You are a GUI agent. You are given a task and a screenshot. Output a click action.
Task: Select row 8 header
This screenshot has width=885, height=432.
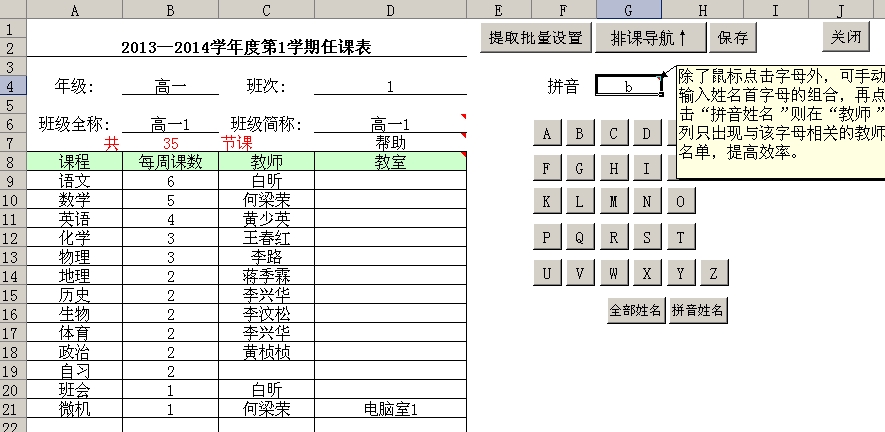pyautogui.click(x=12, y=162)
